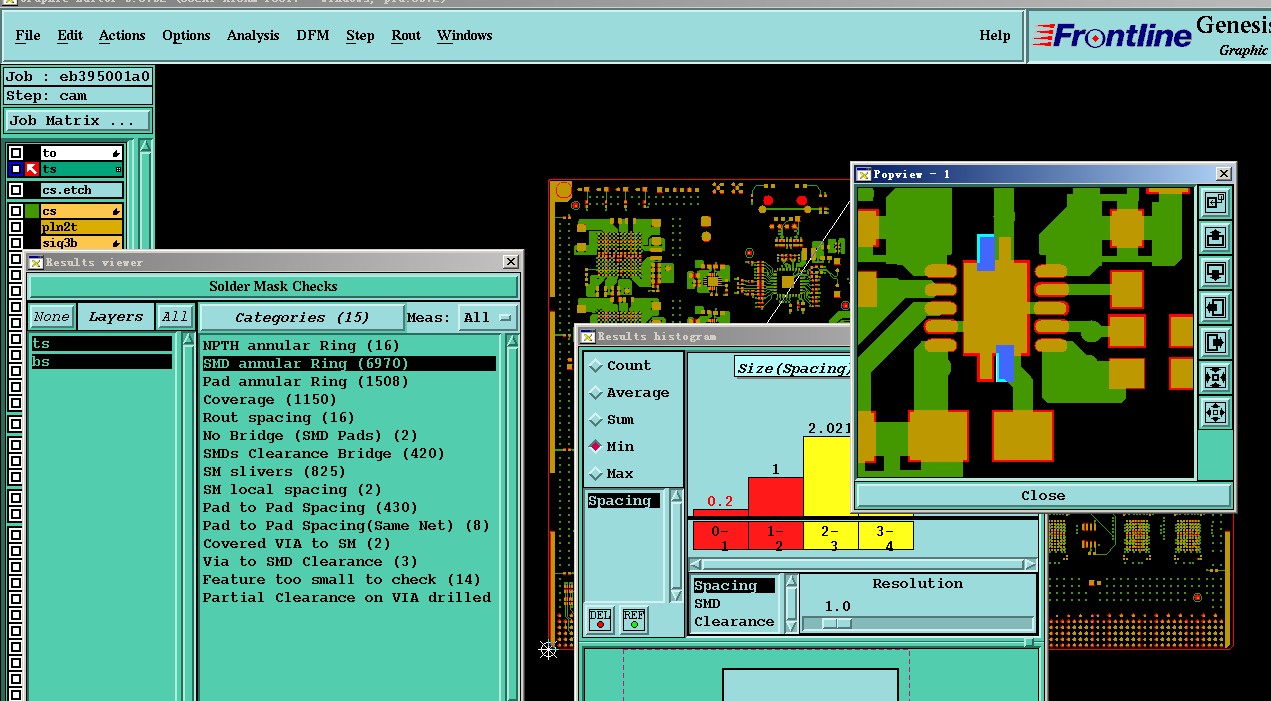Click the Solder Mask Checks title bar
Image resolution: width=1271 pixels, height=701 pixels.
point(273,286)
